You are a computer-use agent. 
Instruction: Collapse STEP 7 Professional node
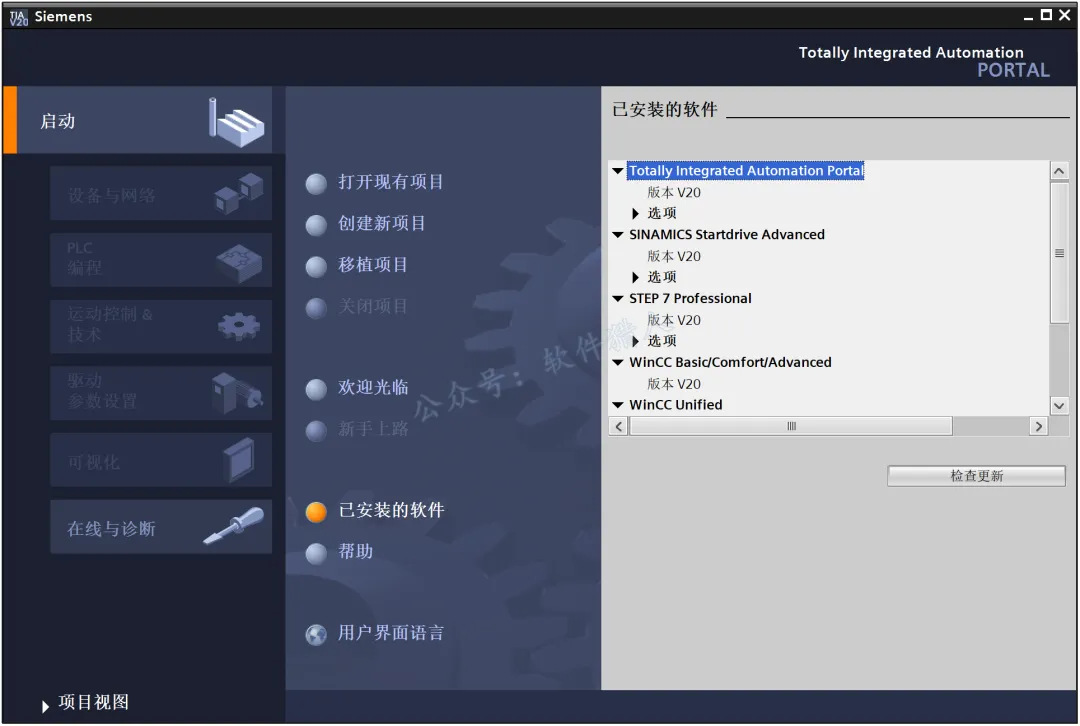pyautogui.click(x=618, y=299)
